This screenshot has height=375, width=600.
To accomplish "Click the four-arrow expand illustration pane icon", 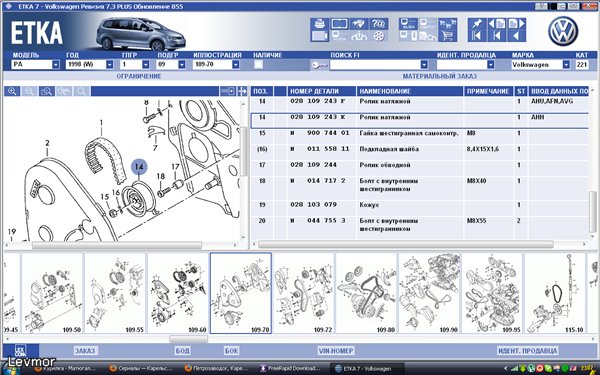I will tap(242, 91).
